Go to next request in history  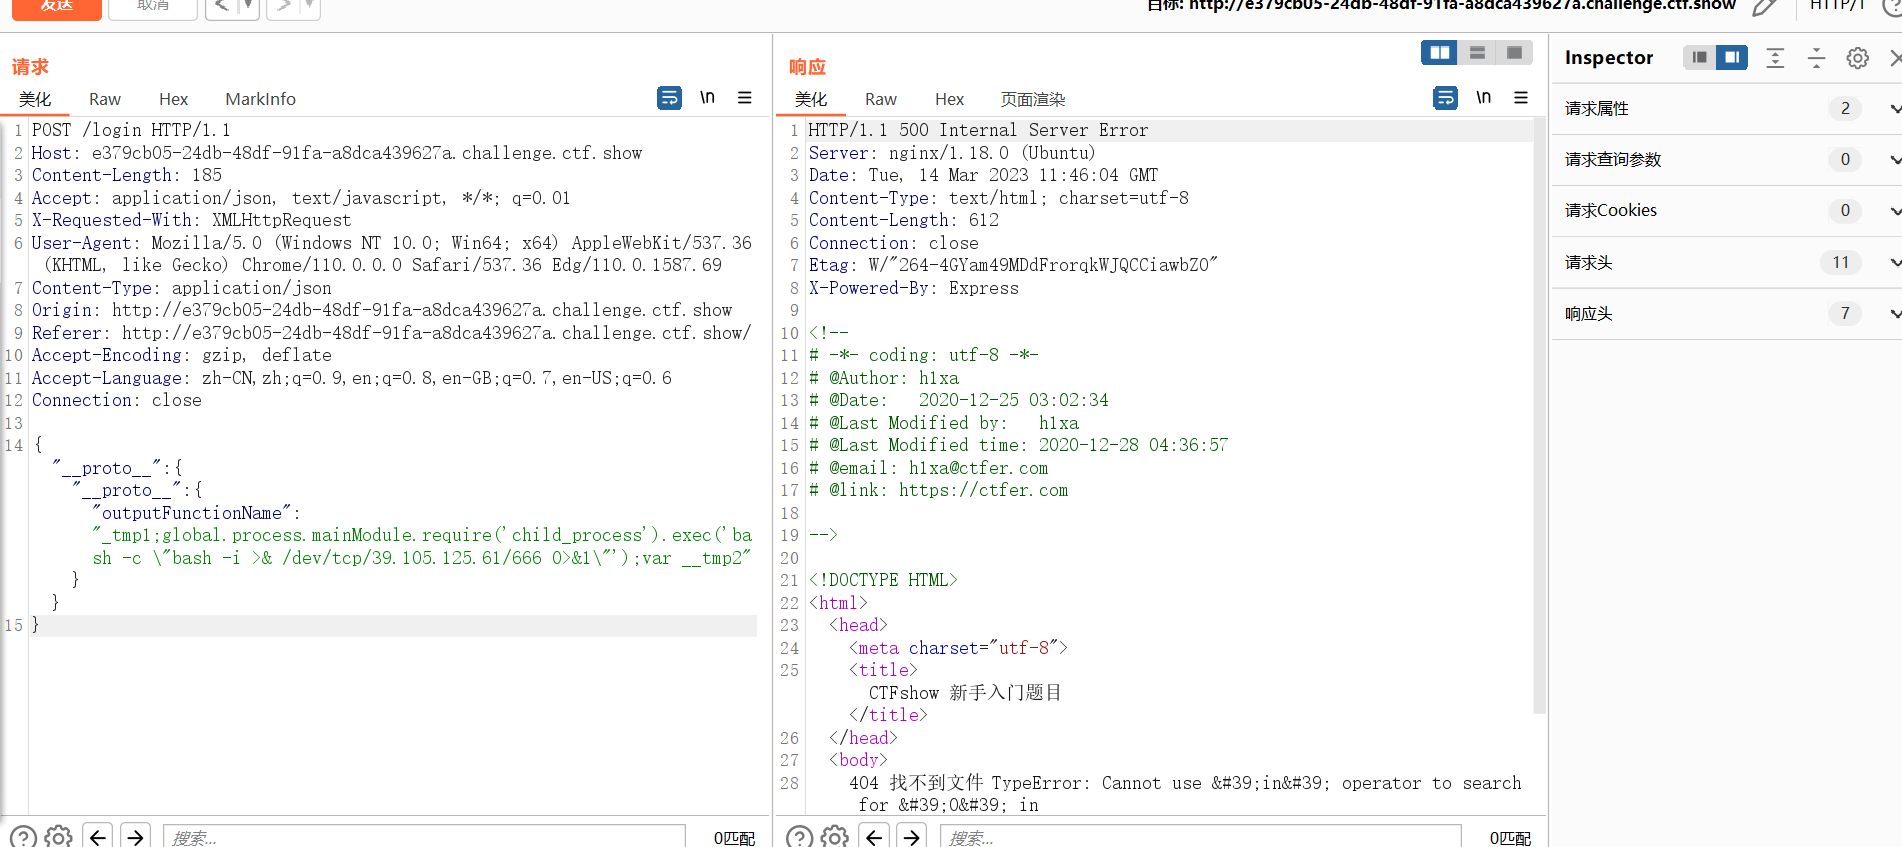click(284, 8)
